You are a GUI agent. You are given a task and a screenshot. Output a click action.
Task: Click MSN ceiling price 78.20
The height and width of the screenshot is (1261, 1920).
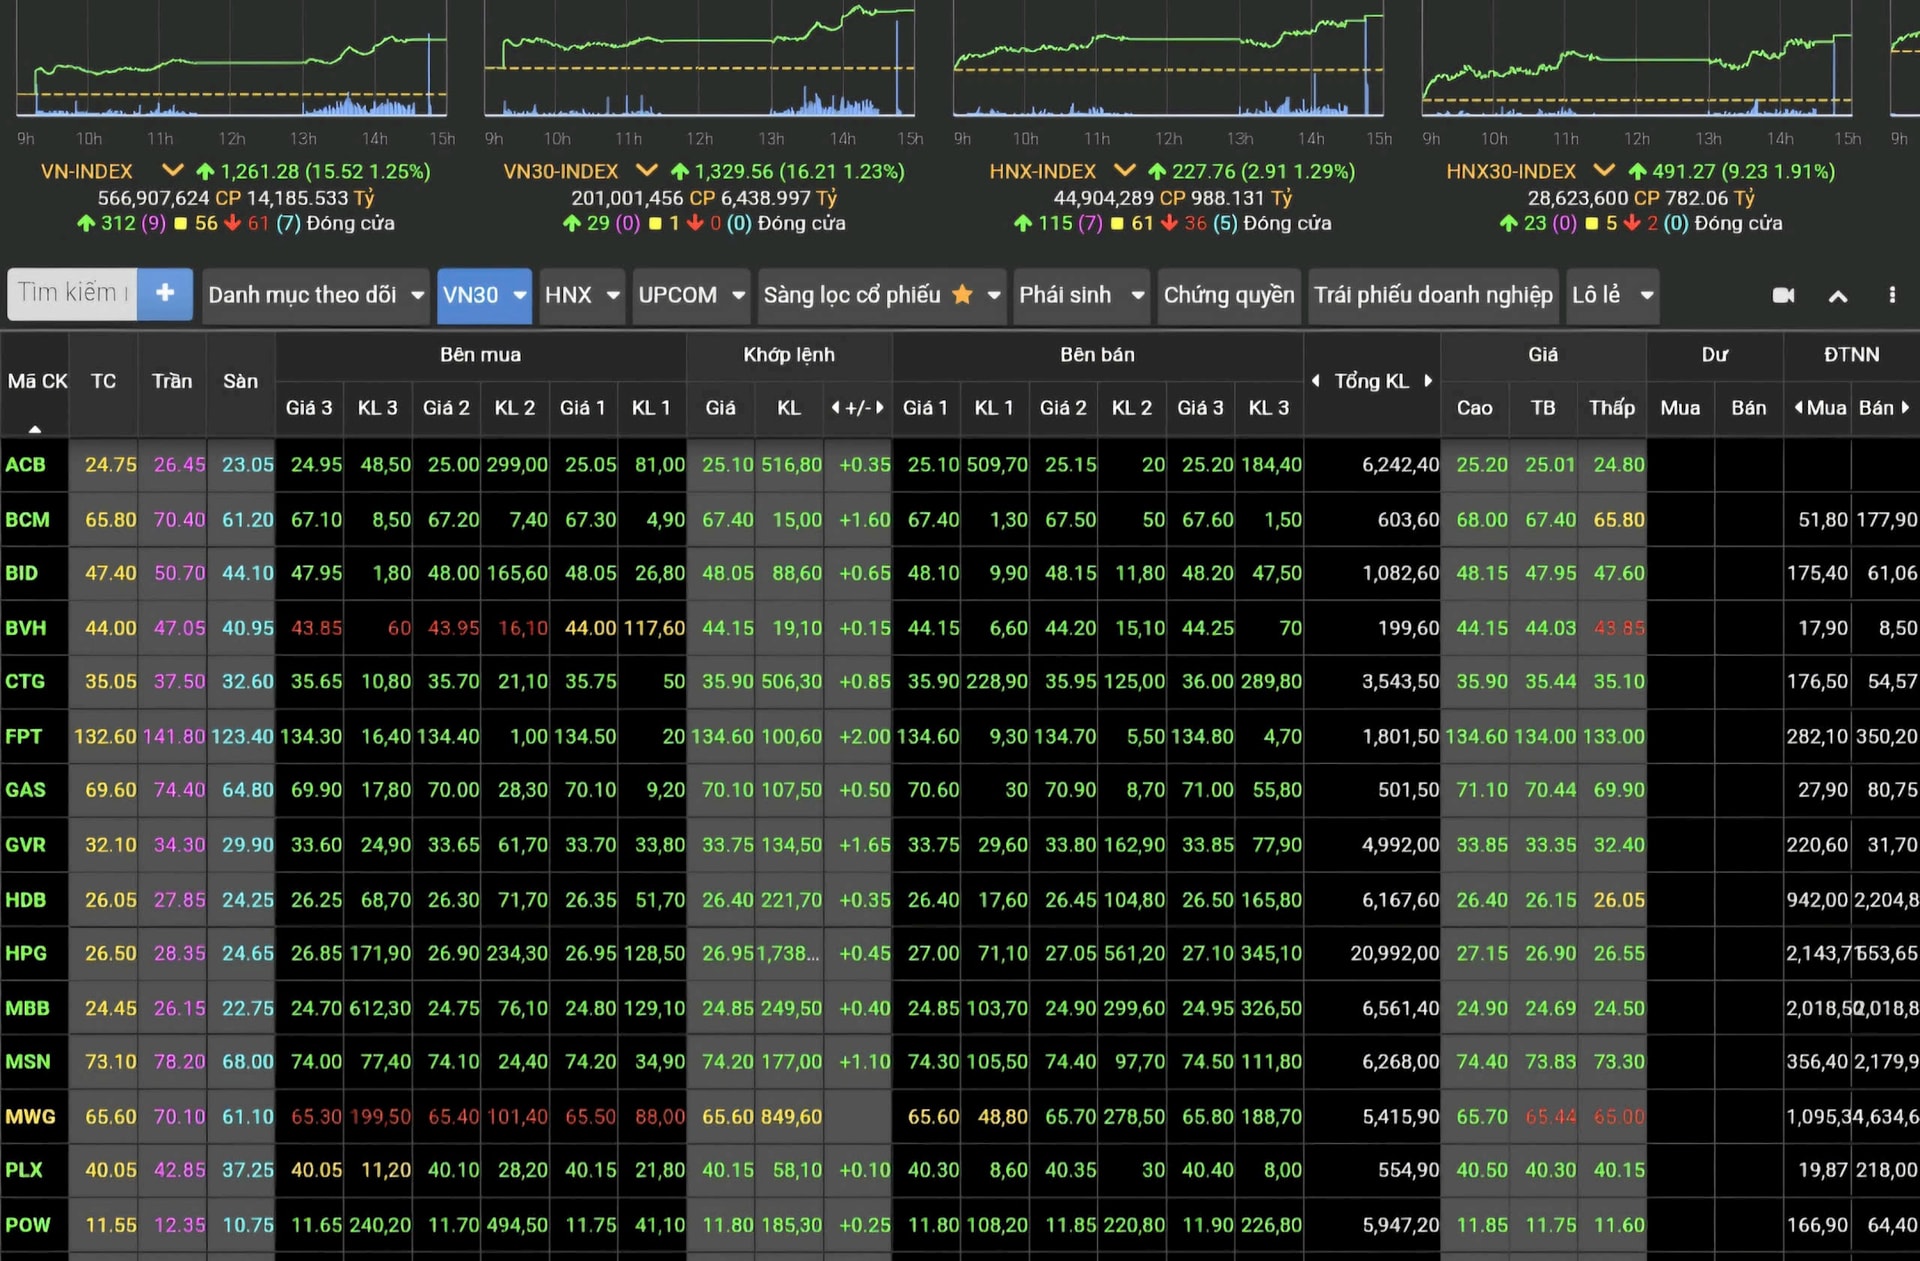179,1061
